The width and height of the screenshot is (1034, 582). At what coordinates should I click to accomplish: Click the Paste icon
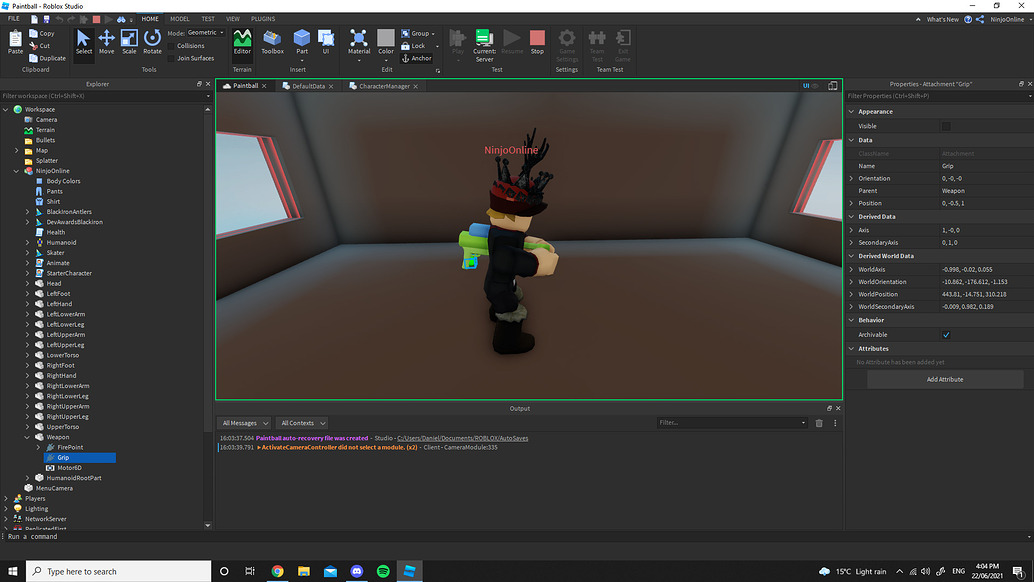[x=15, y=42]
